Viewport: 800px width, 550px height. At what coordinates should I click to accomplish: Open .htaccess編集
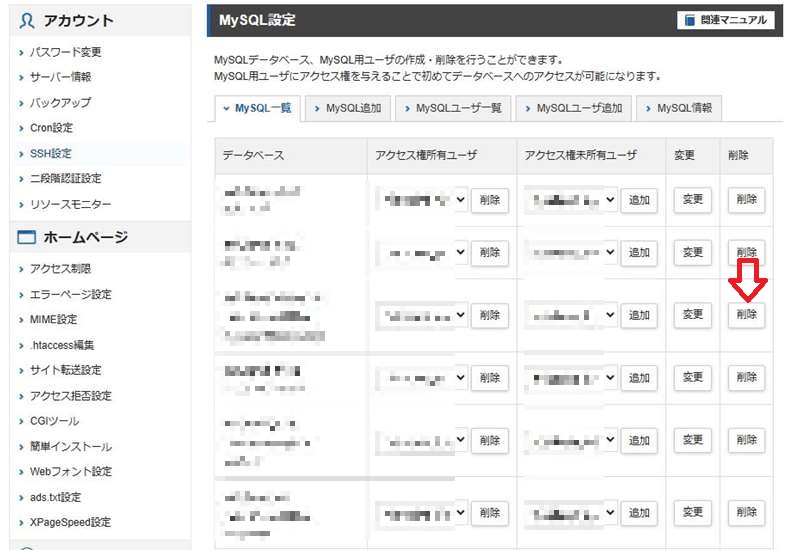62,345
